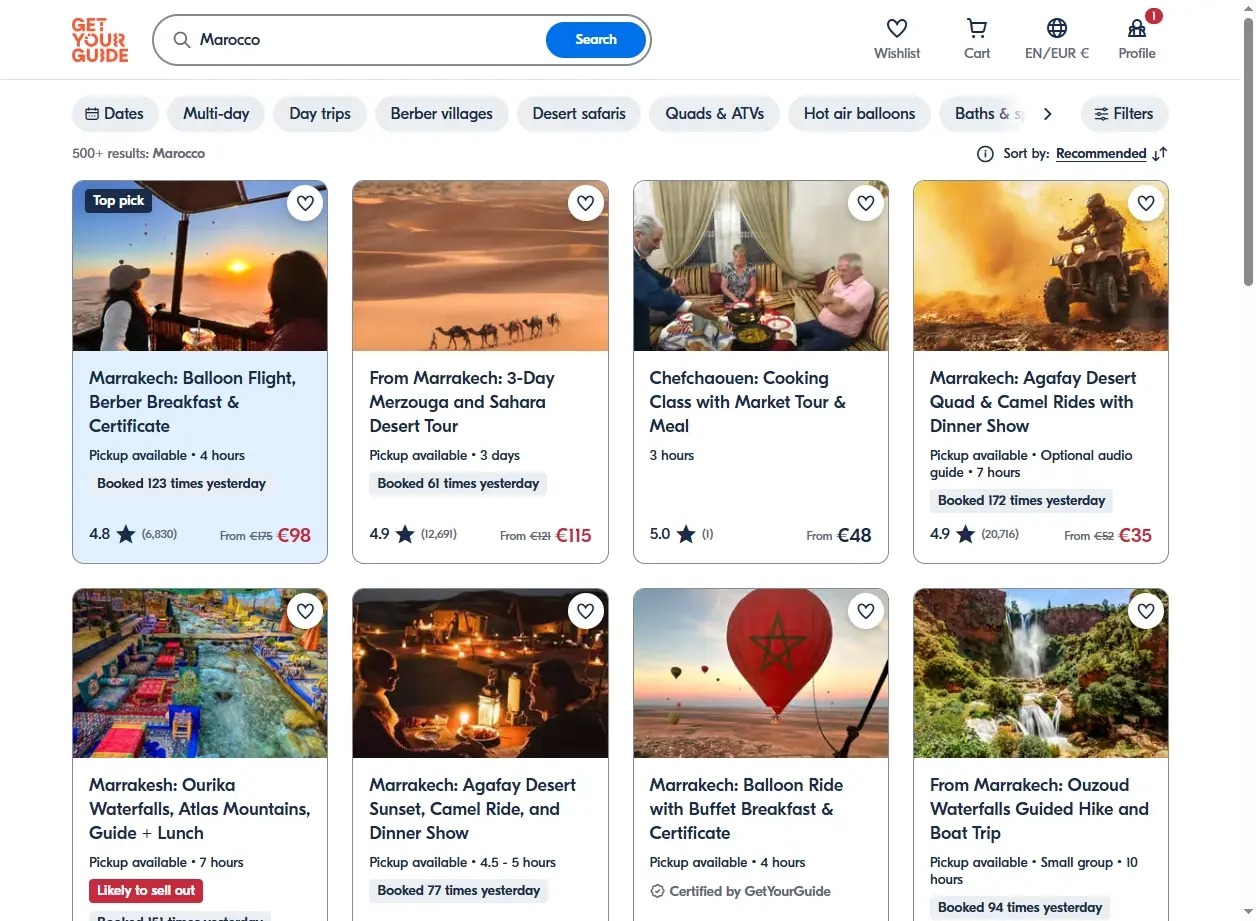
Task: Wishlist the 3-Day Merzouga and Sahara tour
Action: (586, 203)
